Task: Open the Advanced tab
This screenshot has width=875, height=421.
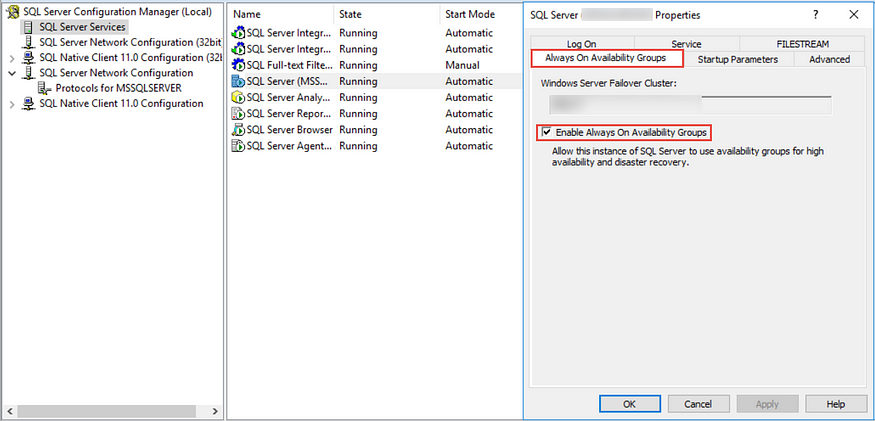Action: coord(829,59)
